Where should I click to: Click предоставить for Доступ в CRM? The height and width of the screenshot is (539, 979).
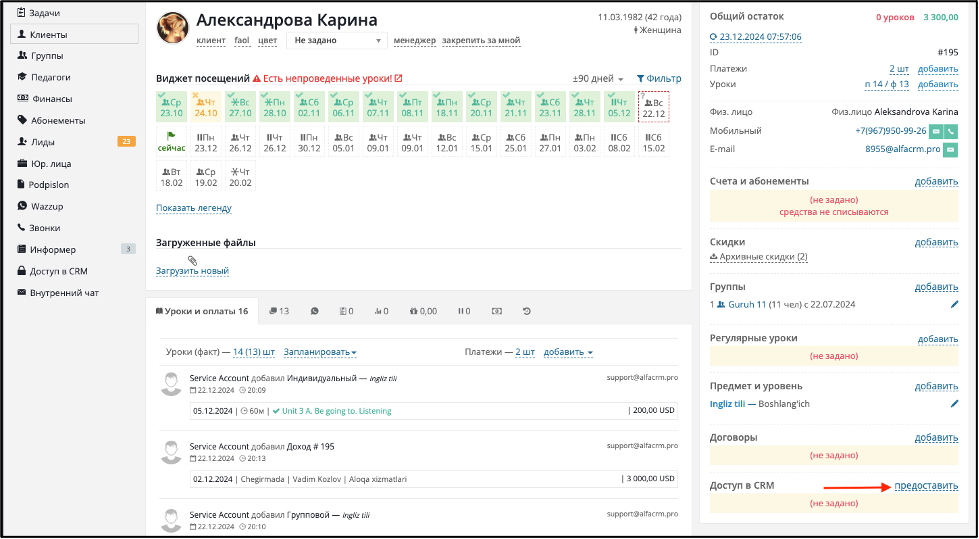(927, 485)
